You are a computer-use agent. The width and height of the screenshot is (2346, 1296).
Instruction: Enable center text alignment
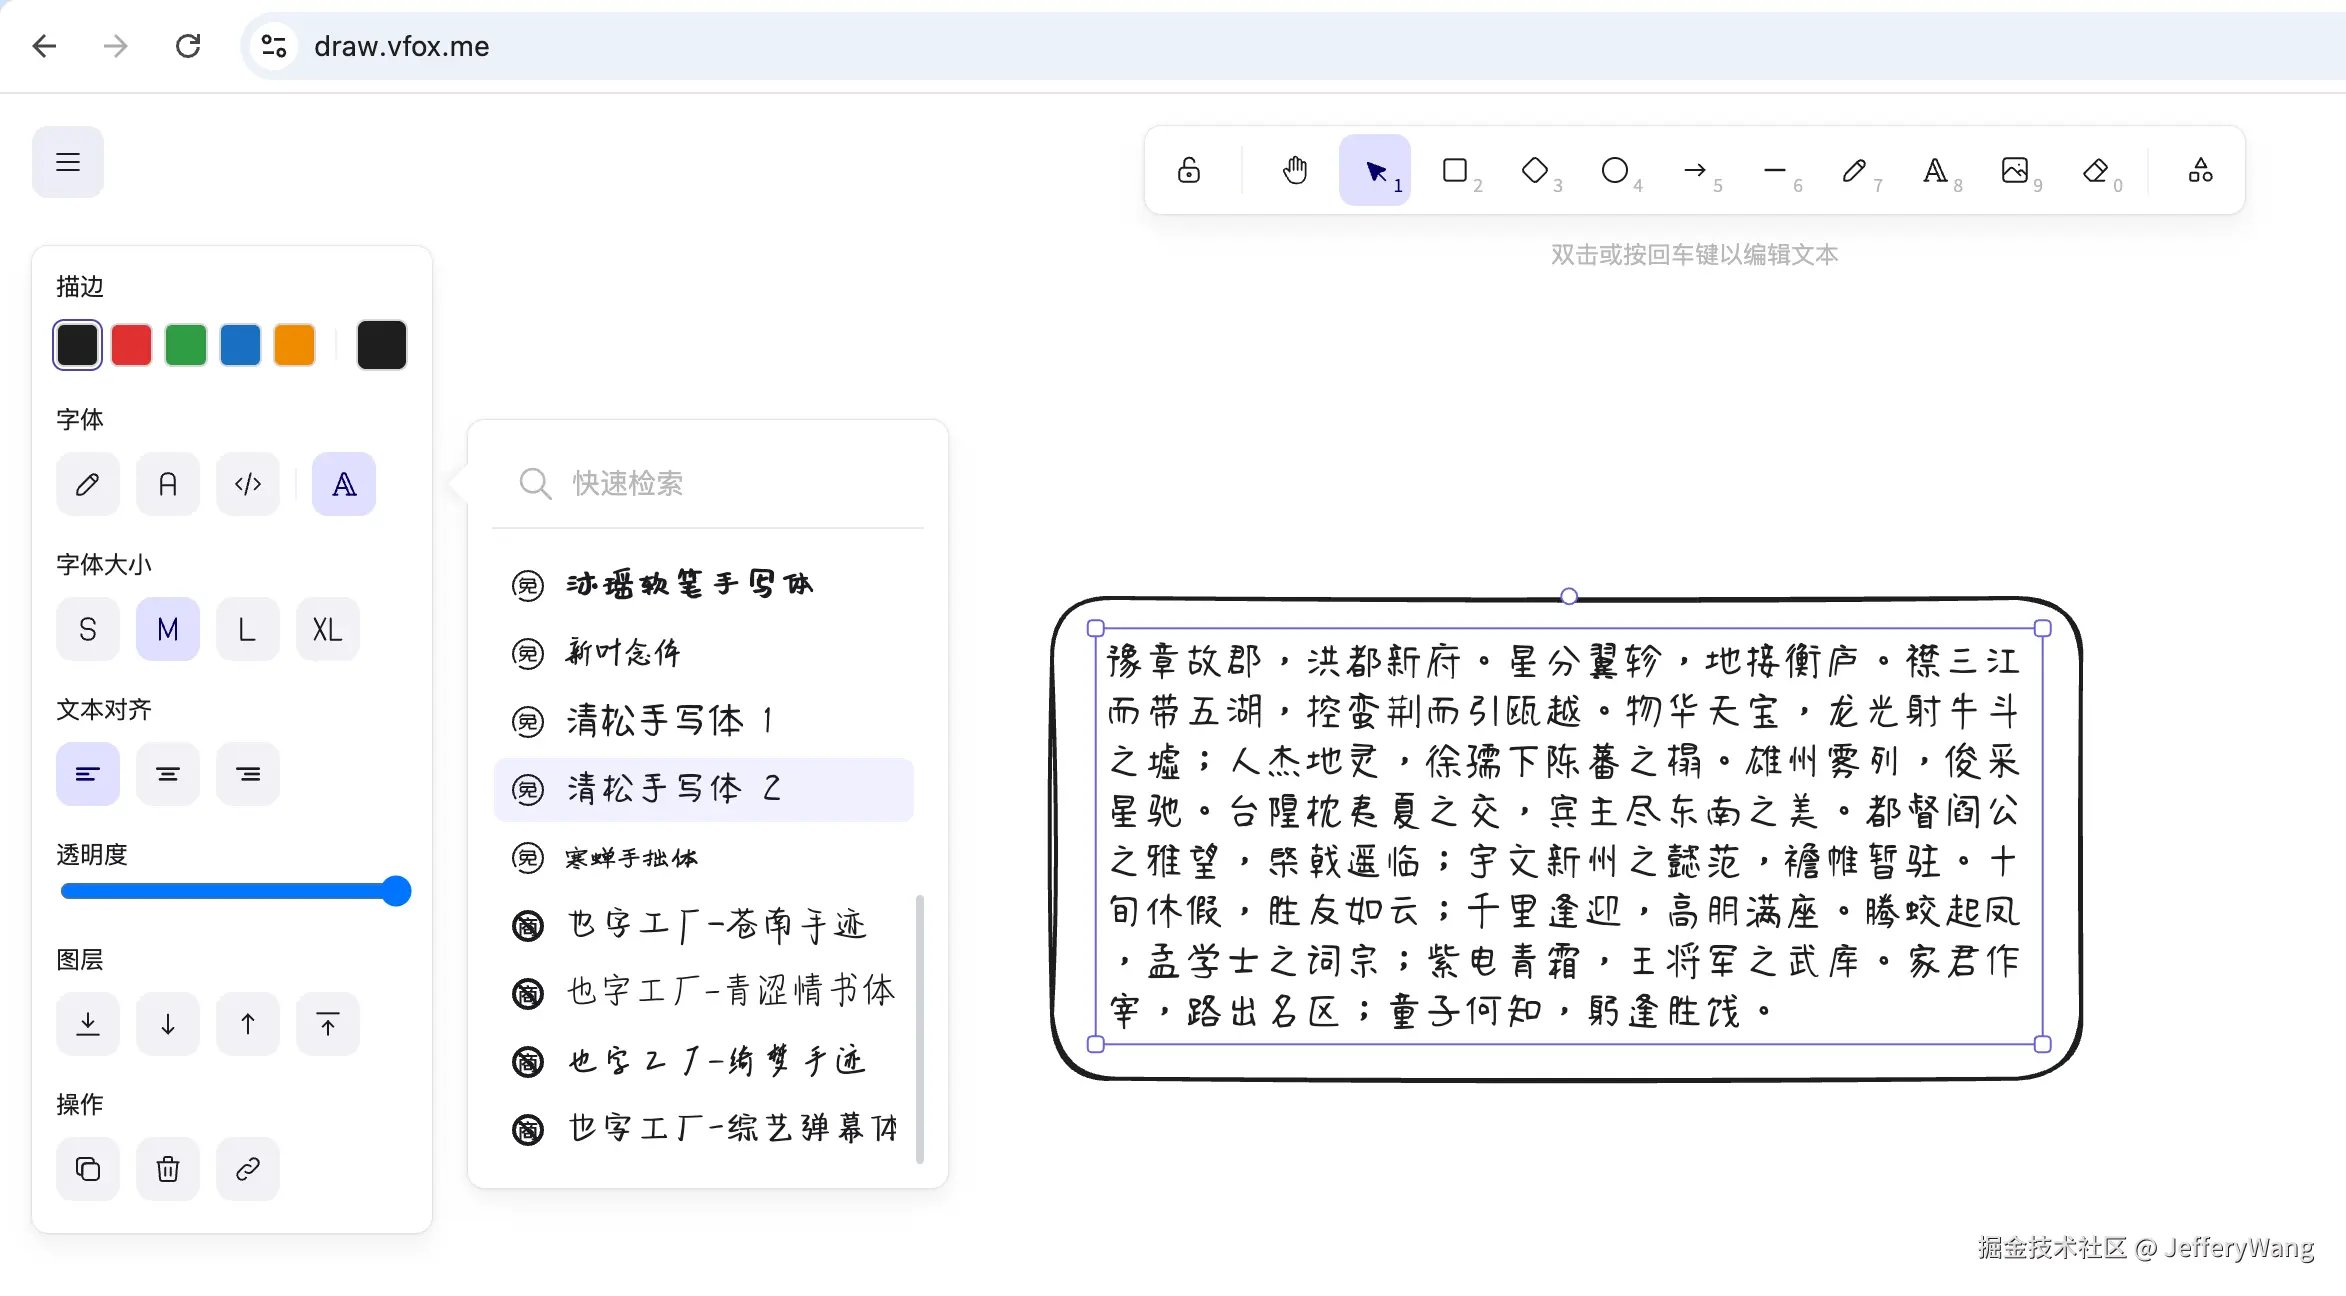pyautogui.click(x=167, y=773)
